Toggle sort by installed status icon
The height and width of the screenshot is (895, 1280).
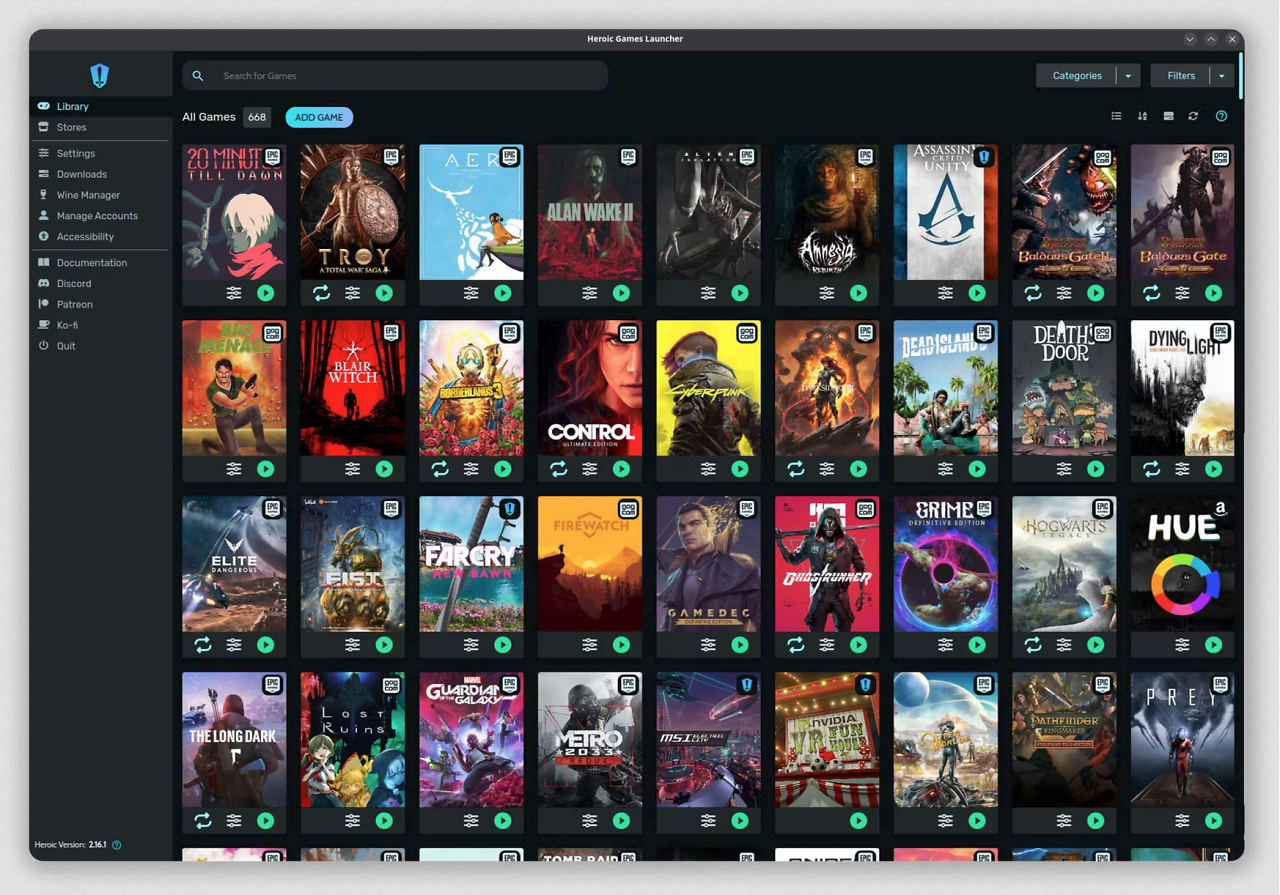click(x=1168, y=117)
